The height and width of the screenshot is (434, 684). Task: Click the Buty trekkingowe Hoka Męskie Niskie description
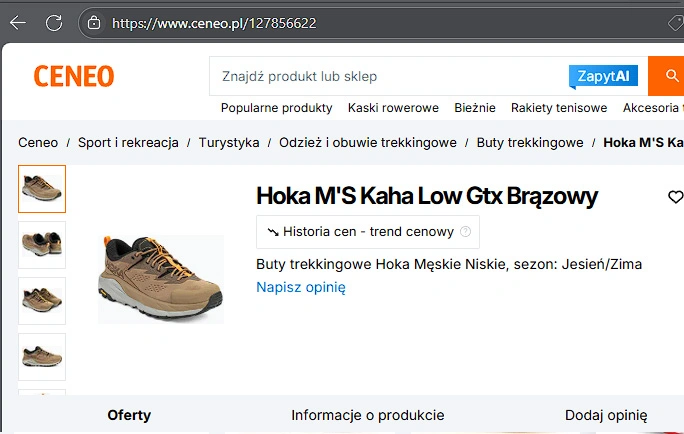[449, 264]
